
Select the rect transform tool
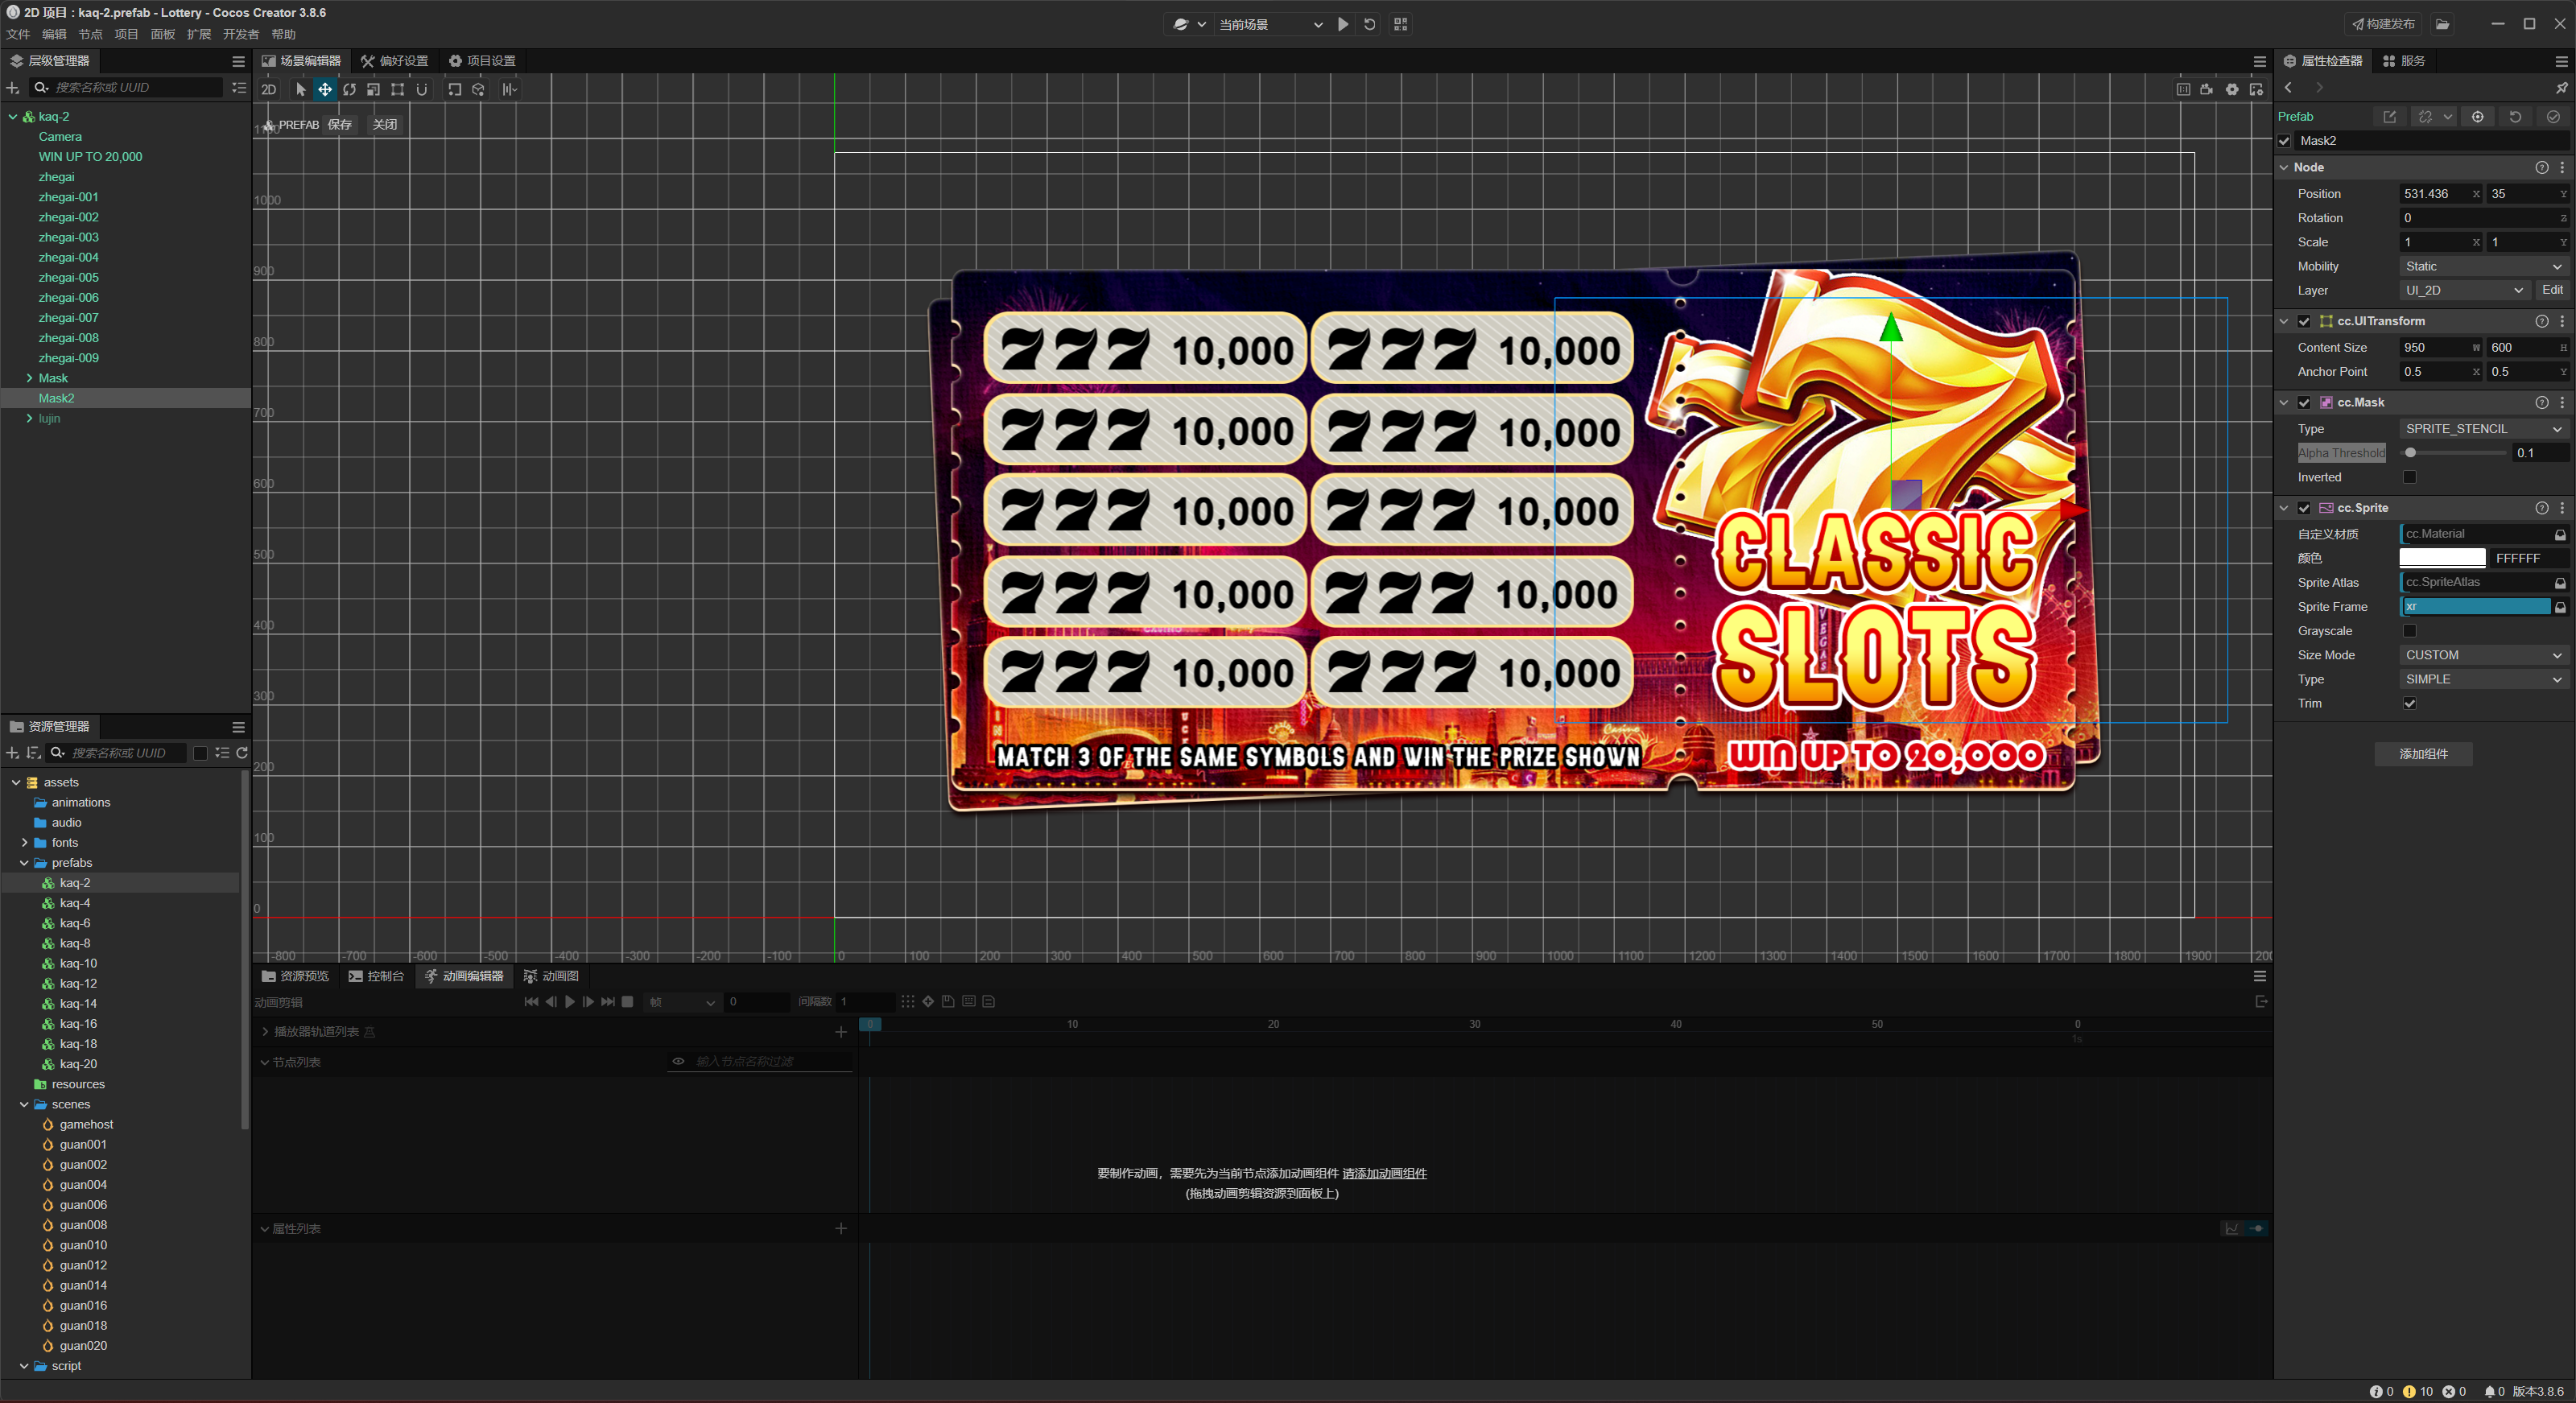pyautogui.click(x=397, y=90)
